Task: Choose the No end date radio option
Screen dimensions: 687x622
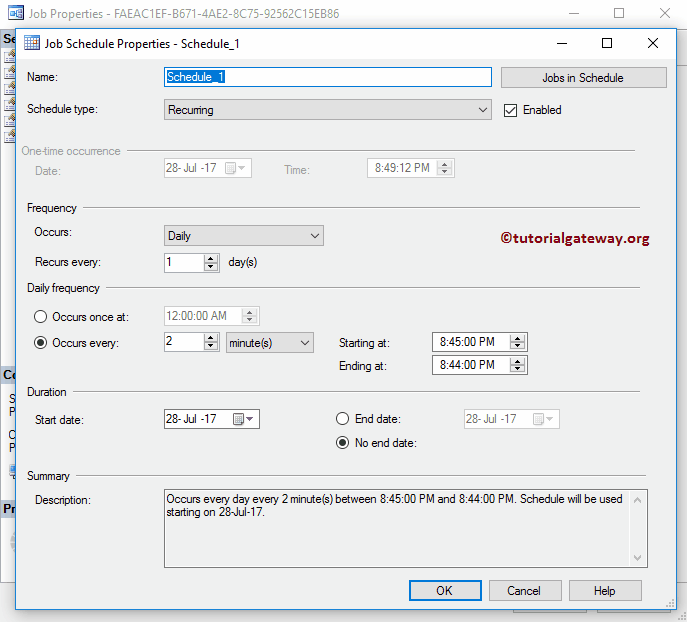Action: point(343,443)
